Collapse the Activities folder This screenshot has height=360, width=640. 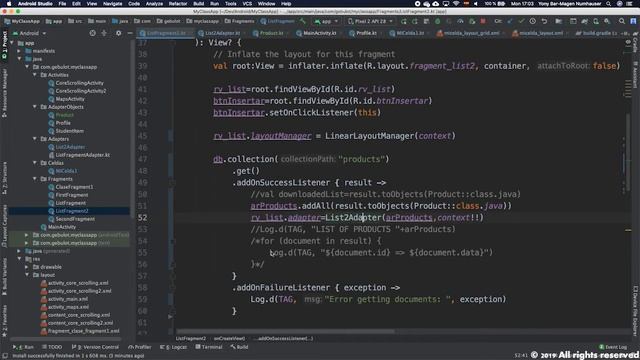35,75
